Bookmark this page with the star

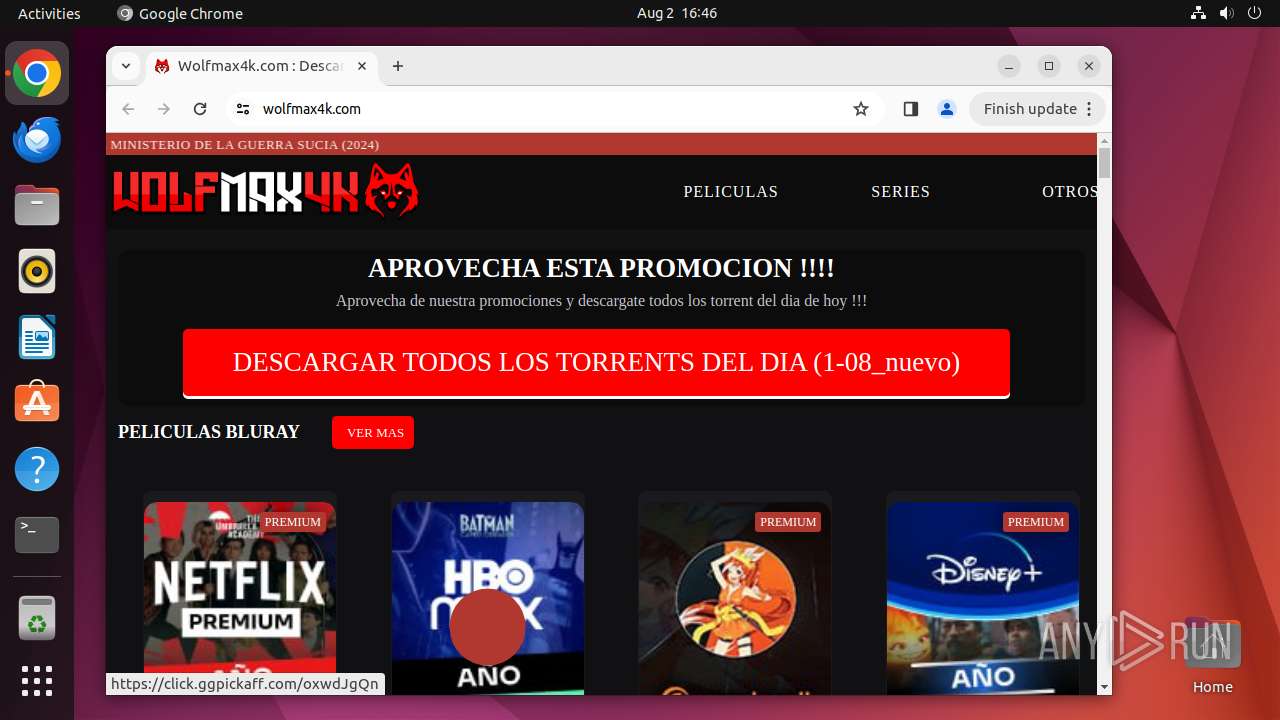[861, 109]
